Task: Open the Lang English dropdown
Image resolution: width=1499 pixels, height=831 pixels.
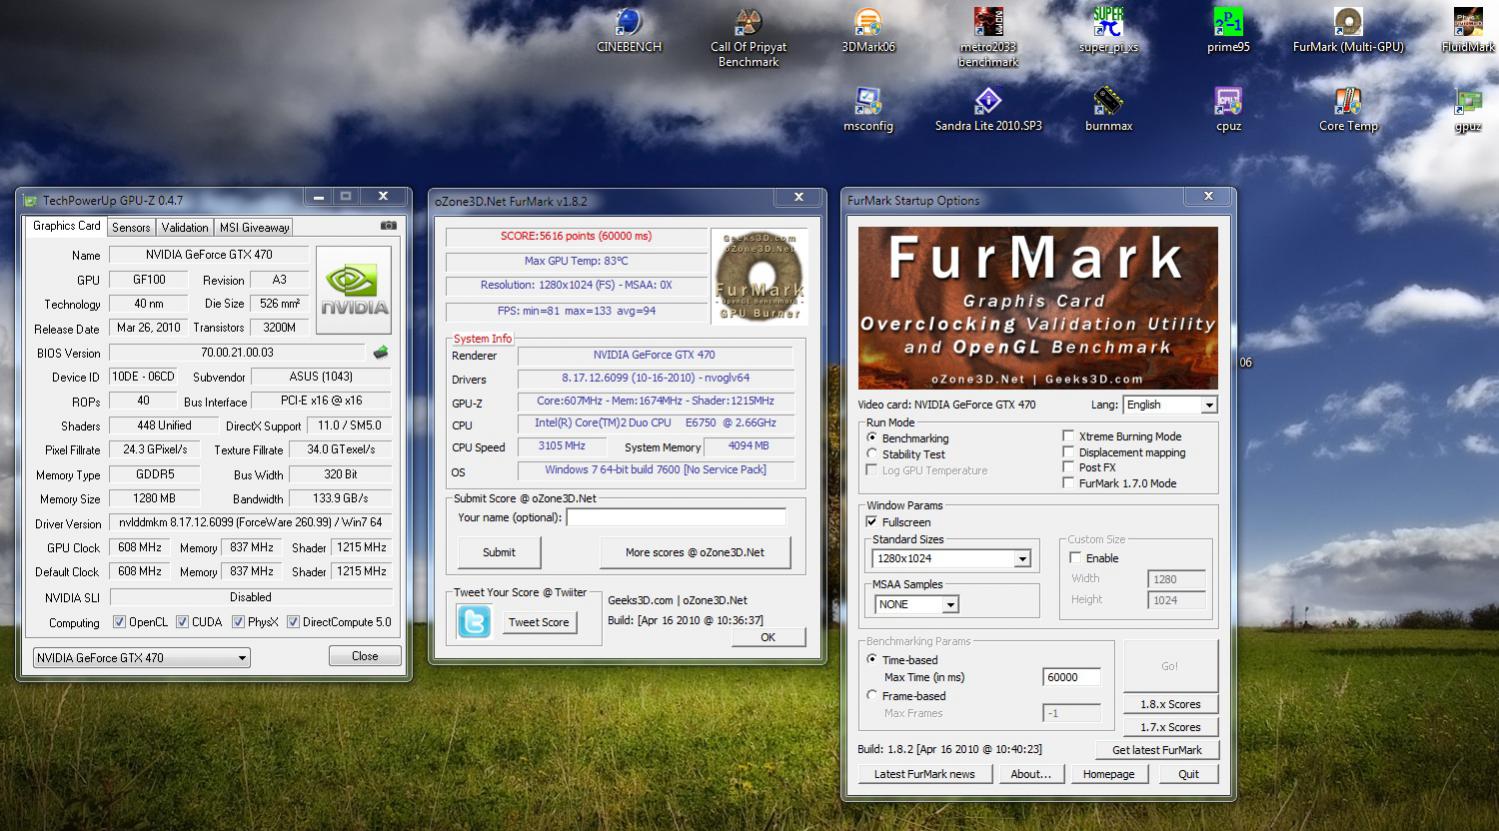Action: coord(1169,405)
